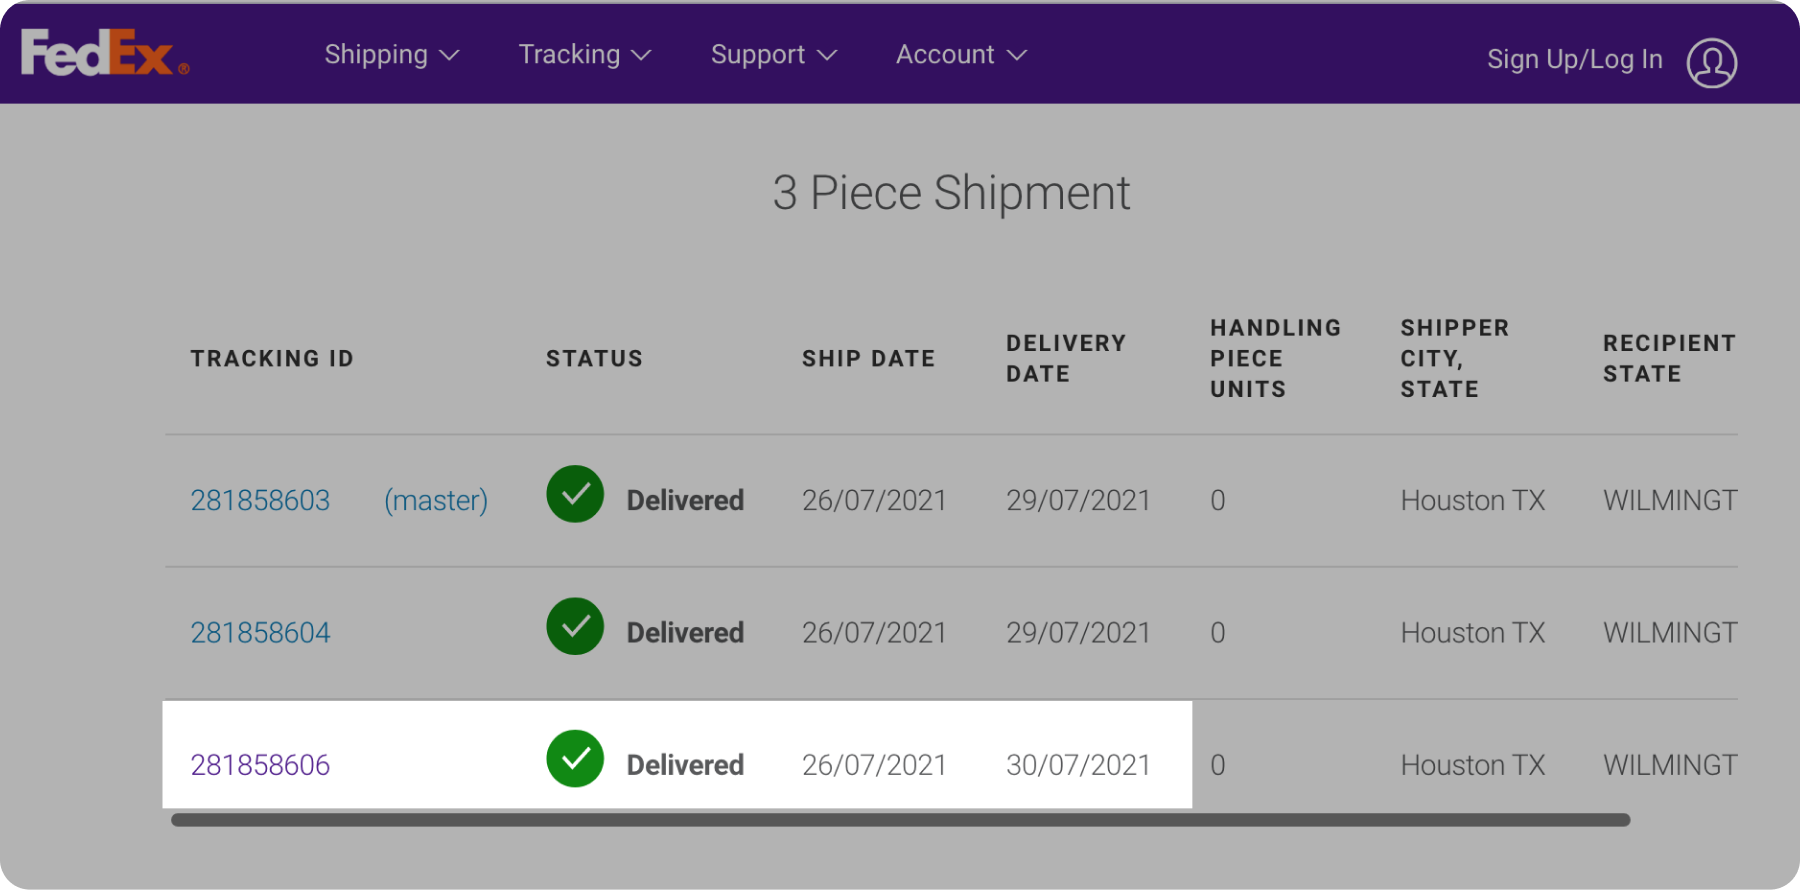Click the Status column header
This screenshot has width=1800, height=890.
pyautogui.click(x=594, y=359)
